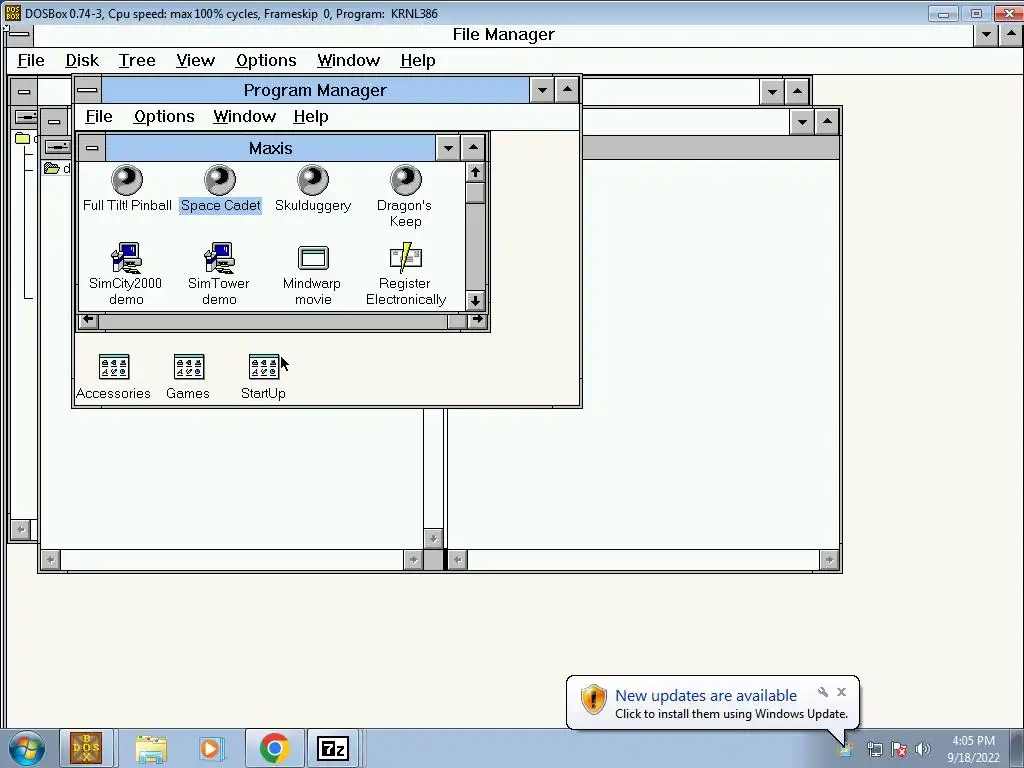Open Windows Explorer from the taskbar
The image size is (1024, 768).
151,749
